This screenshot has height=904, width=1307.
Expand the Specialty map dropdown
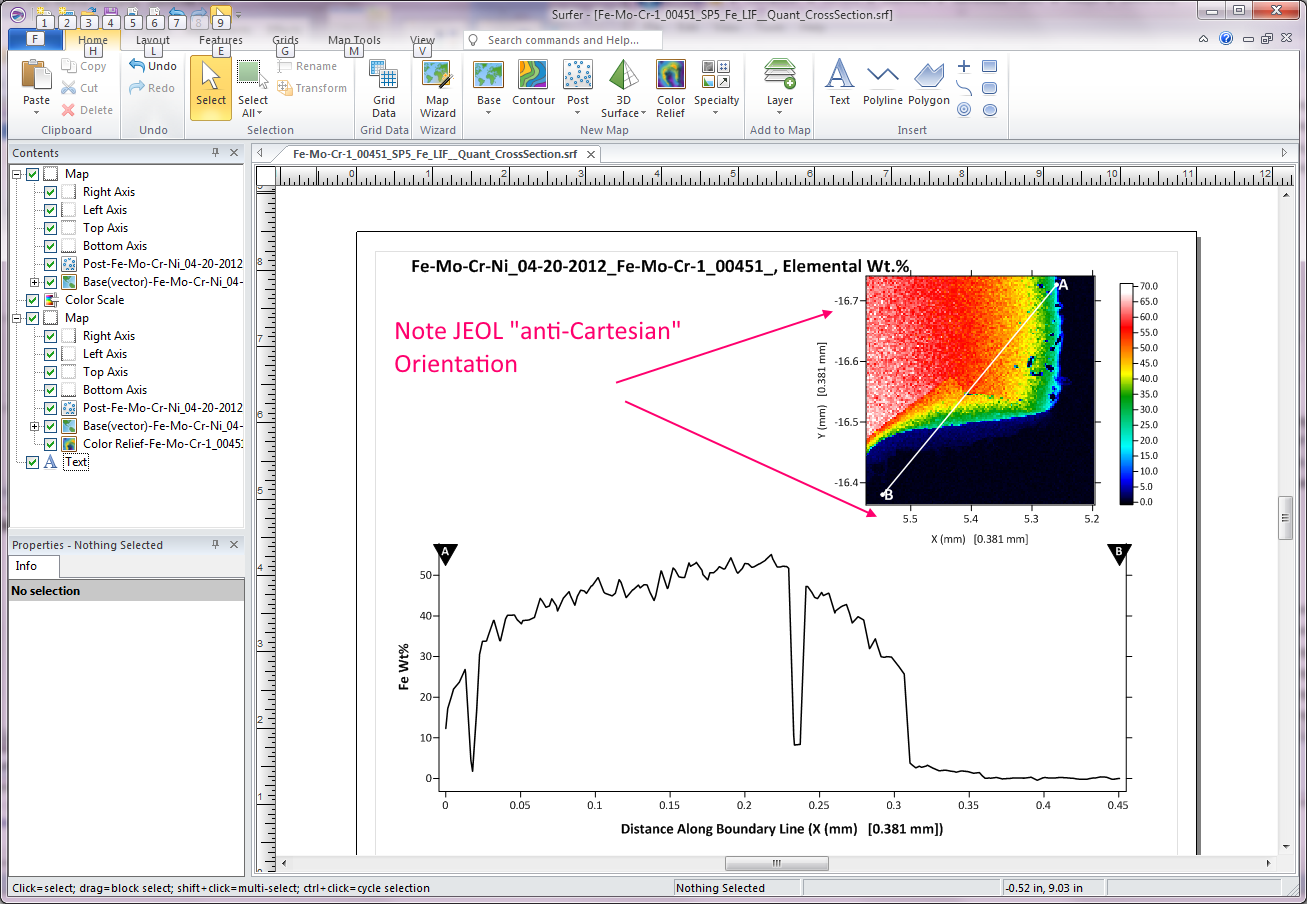point(716,112)
